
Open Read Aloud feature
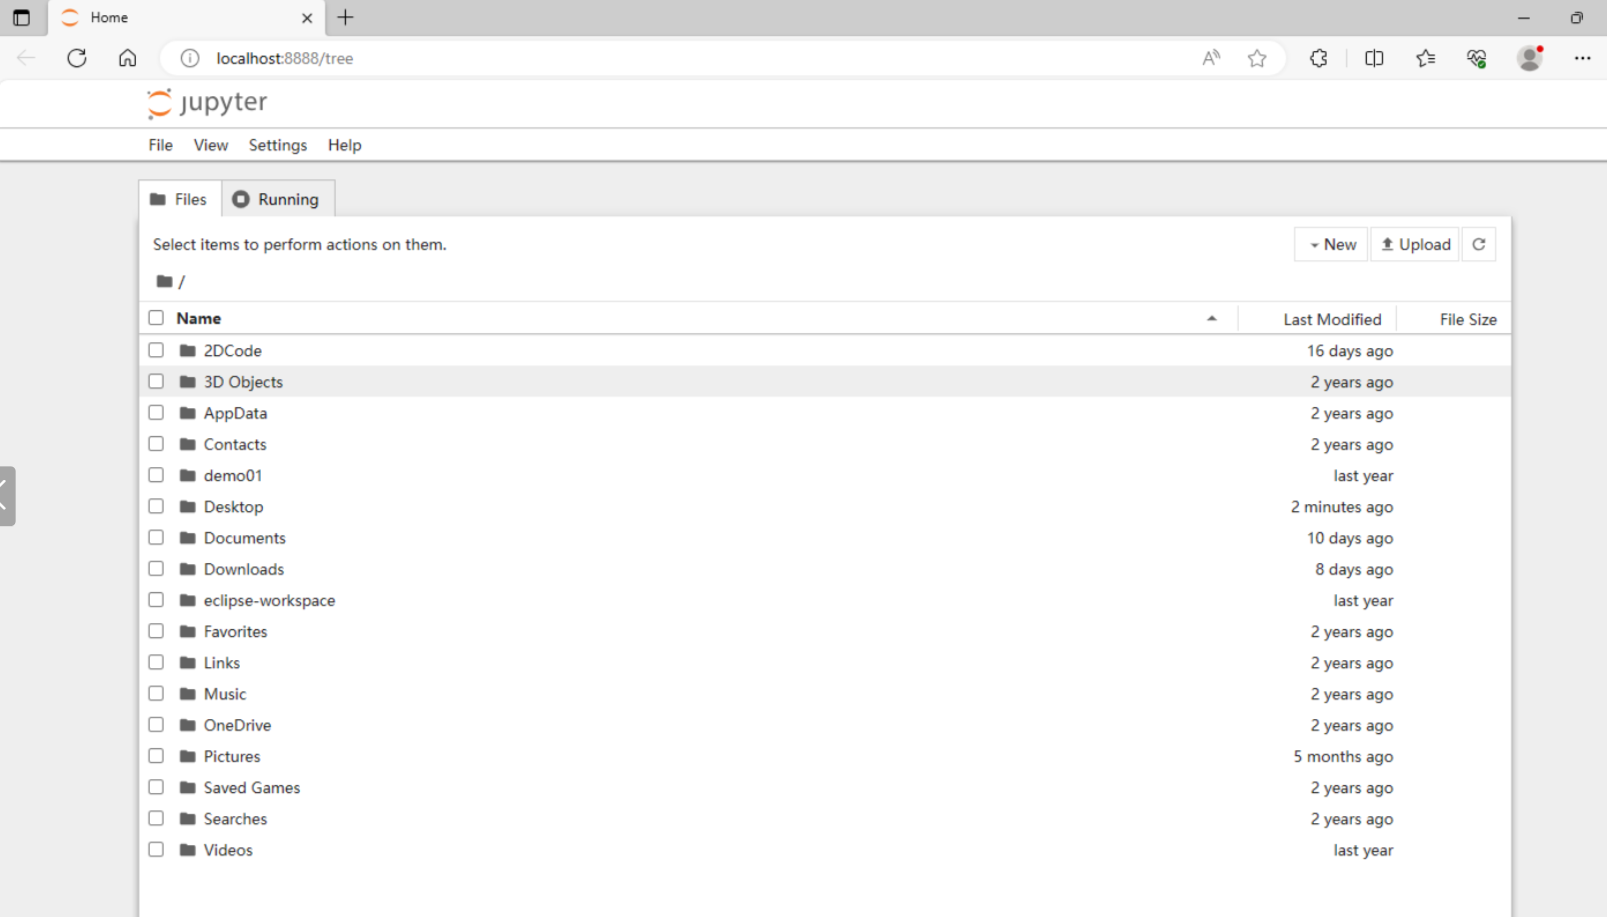1211,58
